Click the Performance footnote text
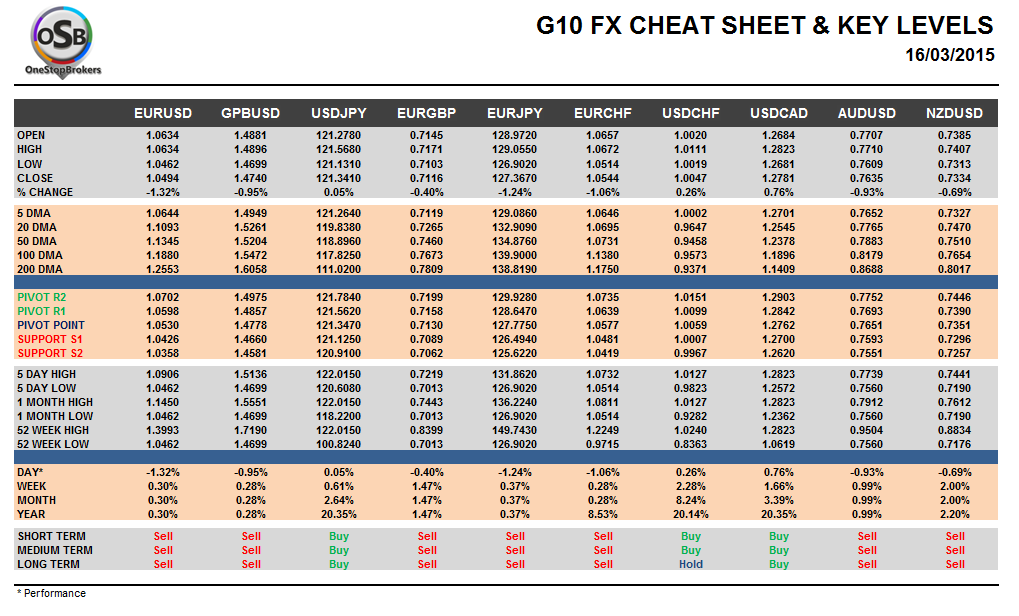 tap(51, 593)
